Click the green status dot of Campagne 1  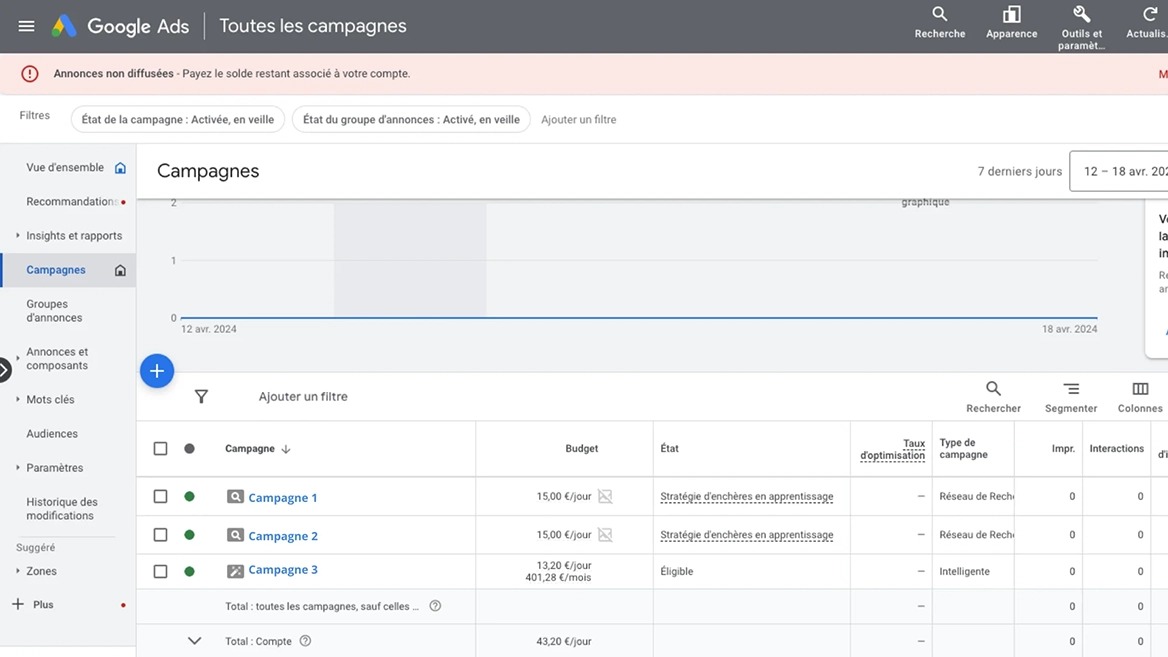click(x=189, y=496)
